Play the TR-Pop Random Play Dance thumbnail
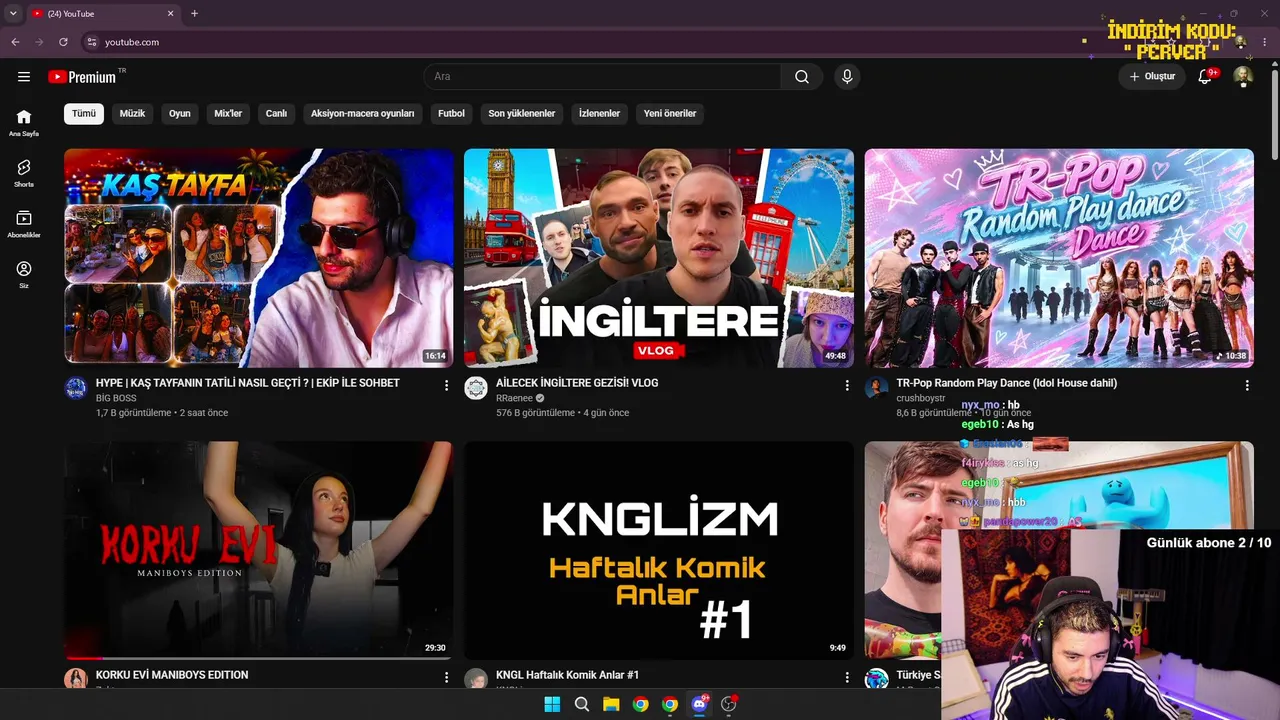The height and width of the screenshot is (720, 1280). point(1059,258)
